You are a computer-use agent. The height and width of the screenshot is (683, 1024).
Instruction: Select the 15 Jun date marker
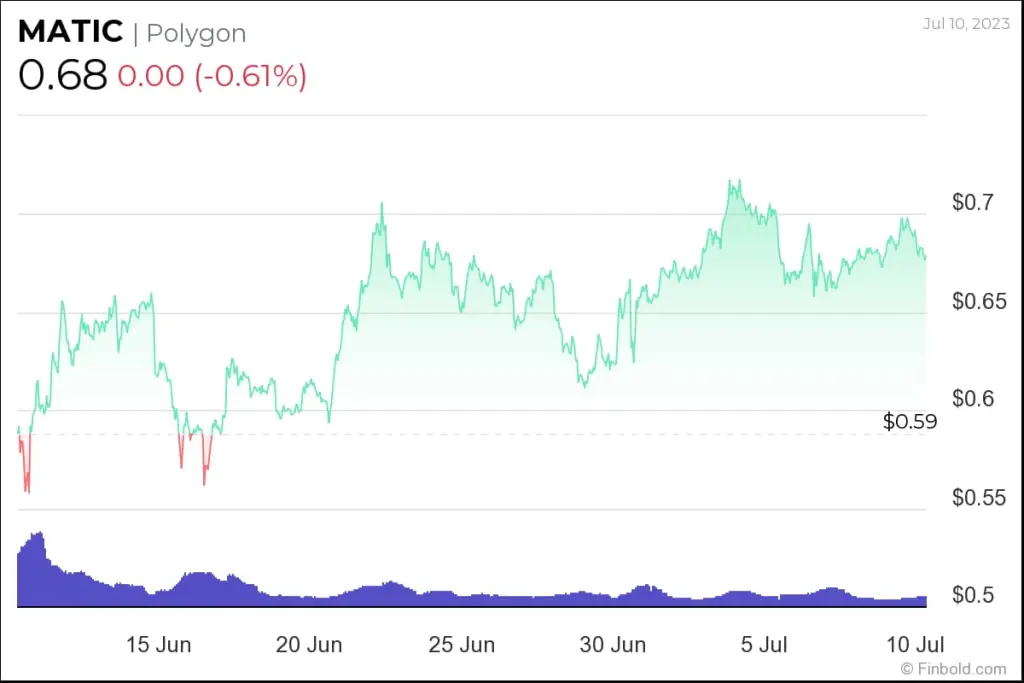[160, 644]
